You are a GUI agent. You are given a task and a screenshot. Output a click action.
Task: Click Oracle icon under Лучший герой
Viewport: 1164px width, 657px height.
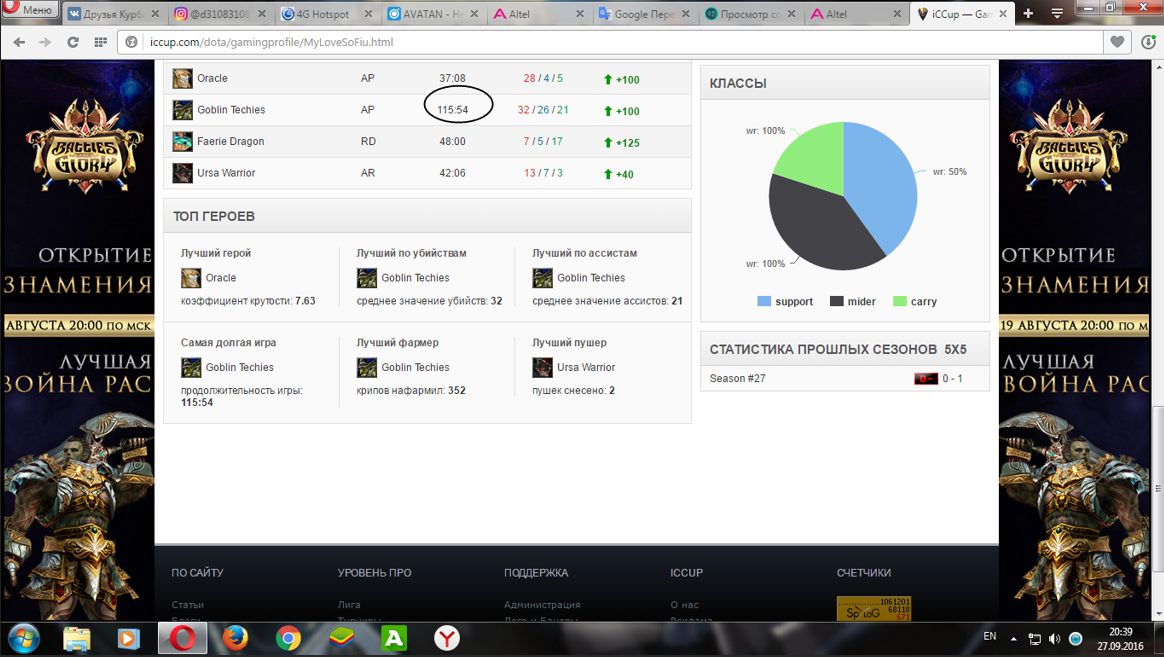(191, 278)
